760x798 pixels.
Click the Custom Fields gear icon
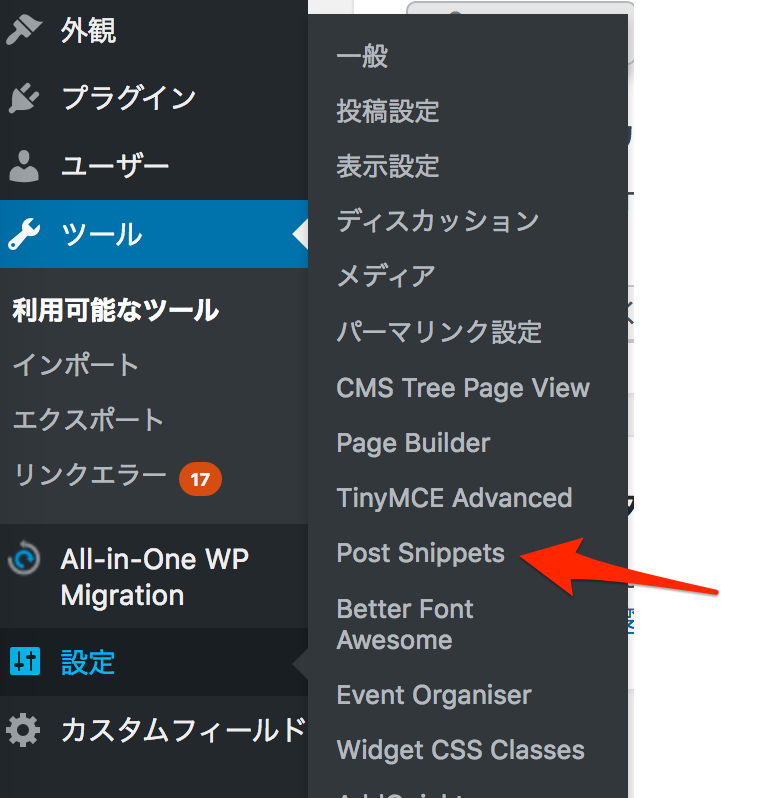tap(23, 730)
